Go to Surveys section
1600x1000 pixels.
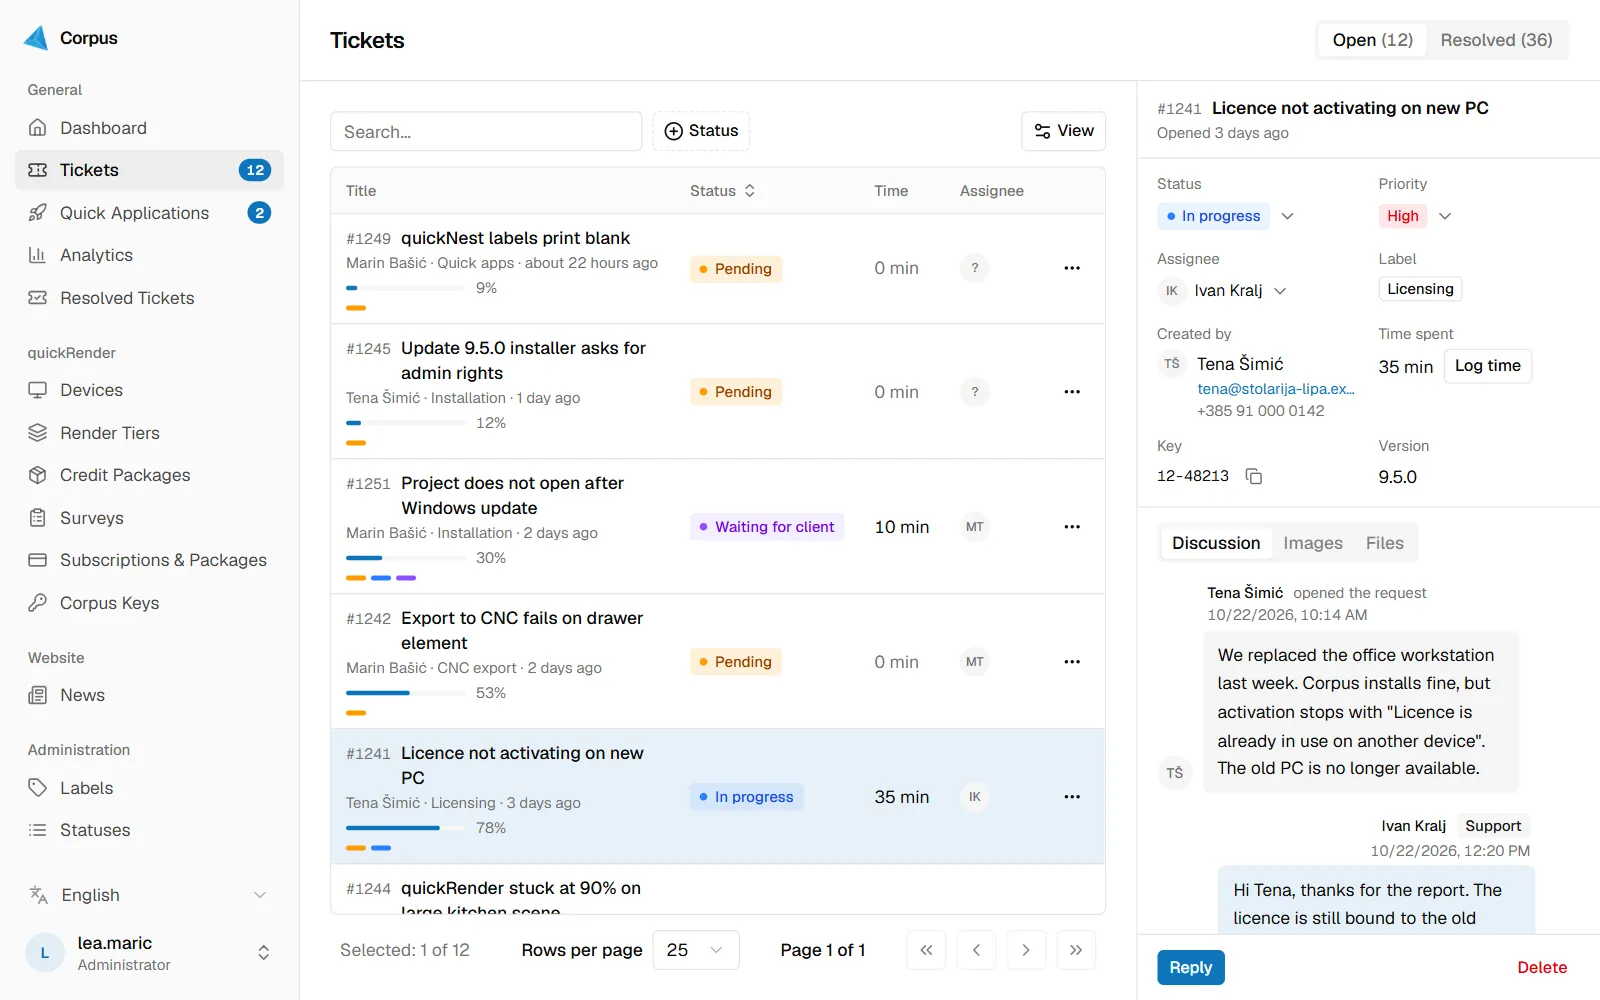pyautogui.click(x=149, y=518)
